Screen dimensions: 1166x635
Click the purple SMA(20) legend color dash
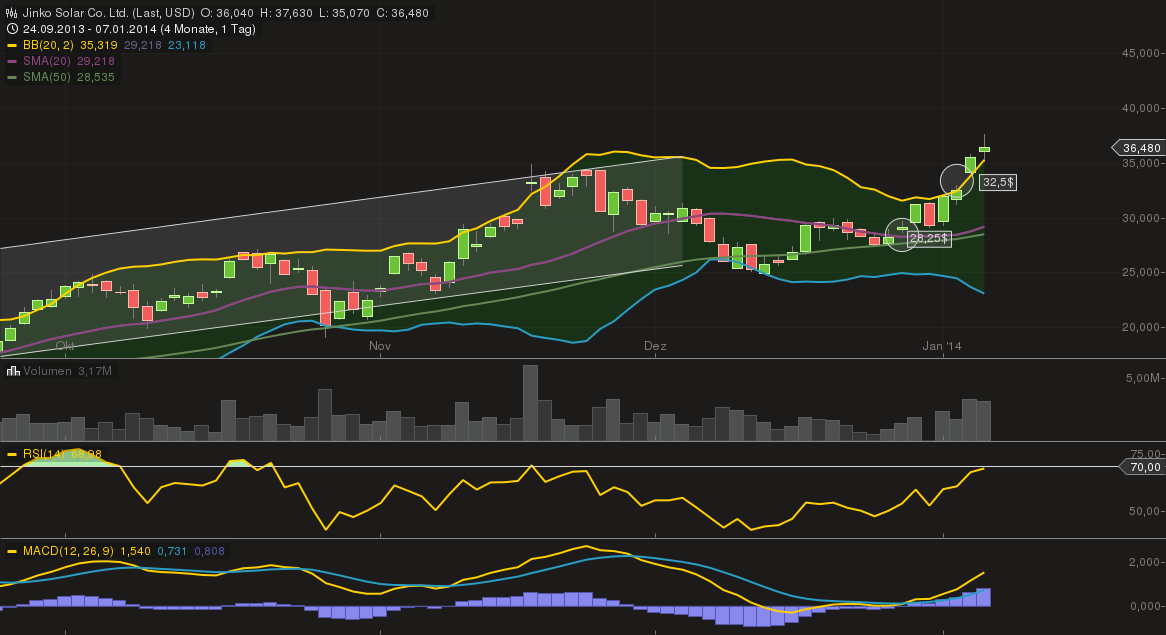(x=12, y=61)
